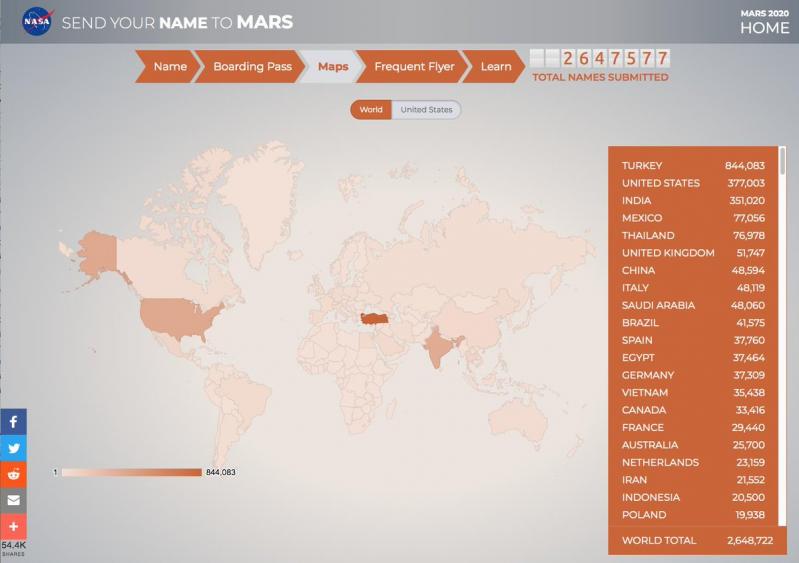Select Turkey row in country list
Screen dimensions: 799x563
(693, 166)
